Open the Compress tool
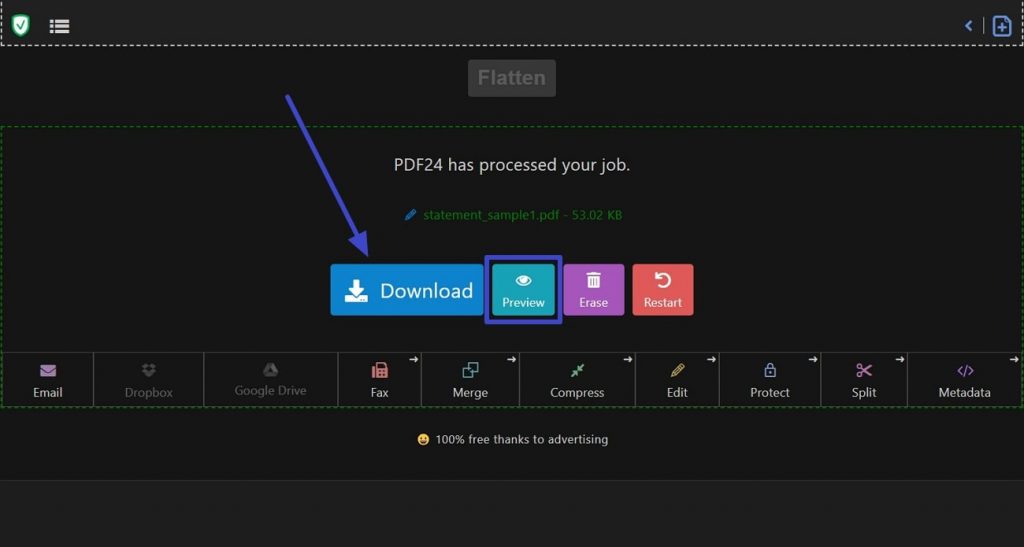 click(577, 380)
